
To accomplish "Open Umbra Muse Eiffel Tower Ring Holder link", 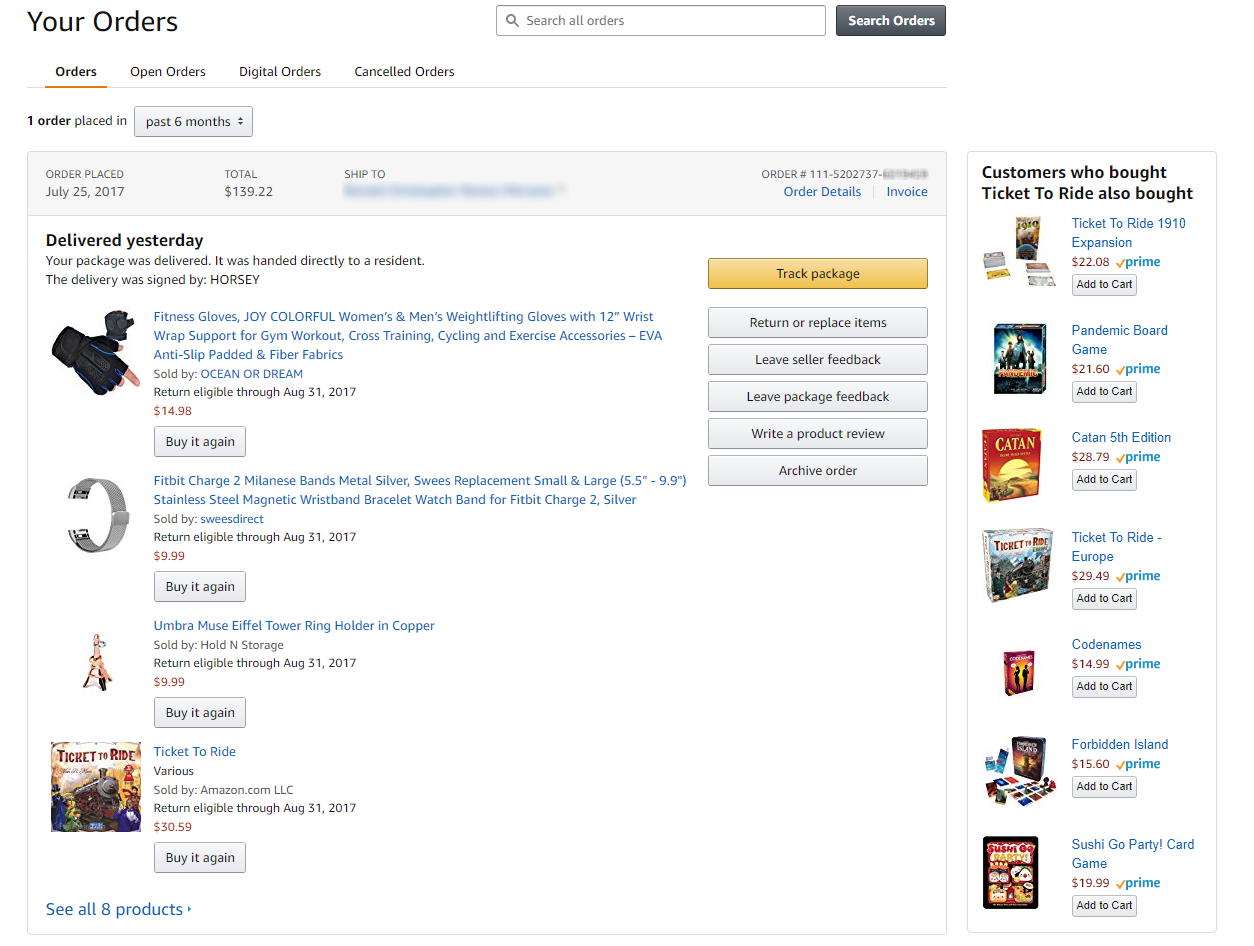I will point(294,626).
